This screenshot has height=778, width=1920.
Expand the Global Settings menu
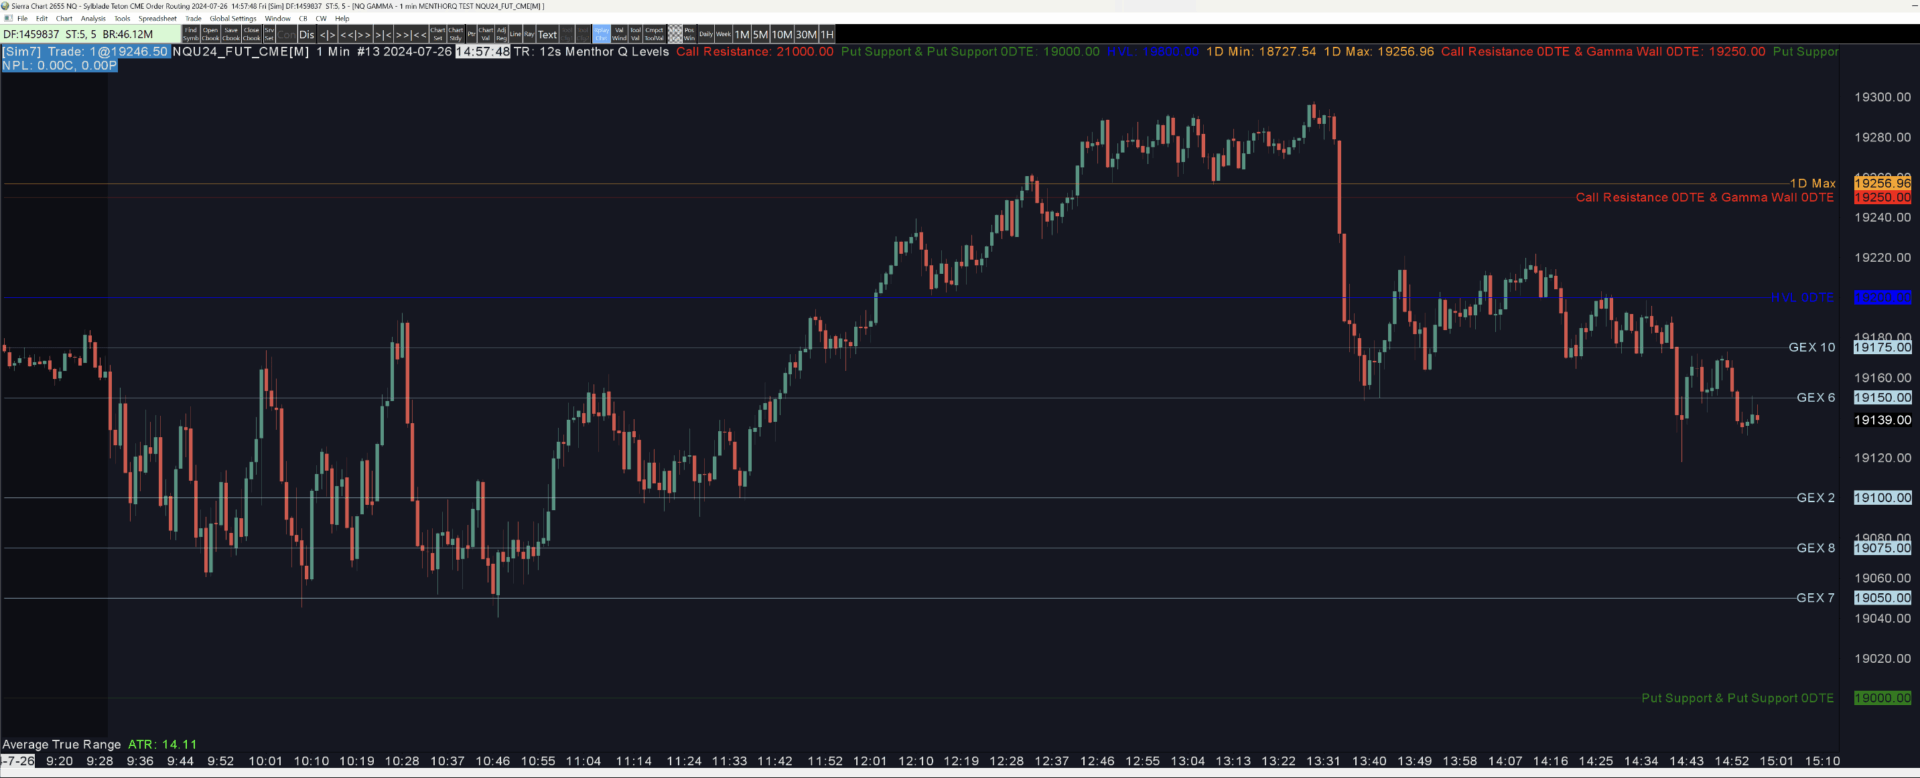tap(233, 18)
